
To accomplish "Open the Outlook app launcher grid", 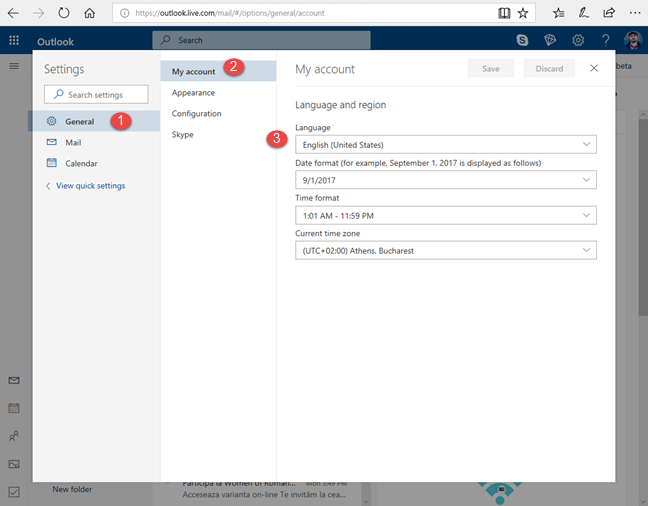I will pos(14,40).
